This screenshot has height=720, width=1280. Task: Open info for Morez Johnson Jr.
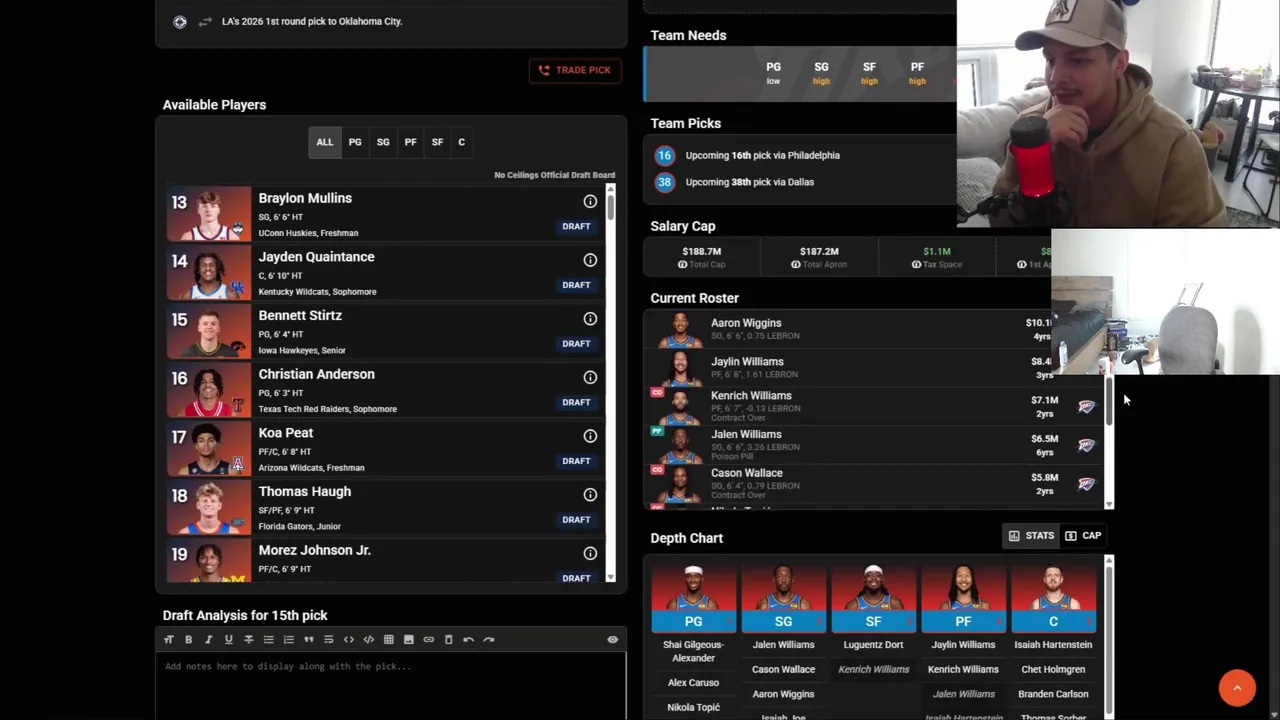[x=590, y=553]
